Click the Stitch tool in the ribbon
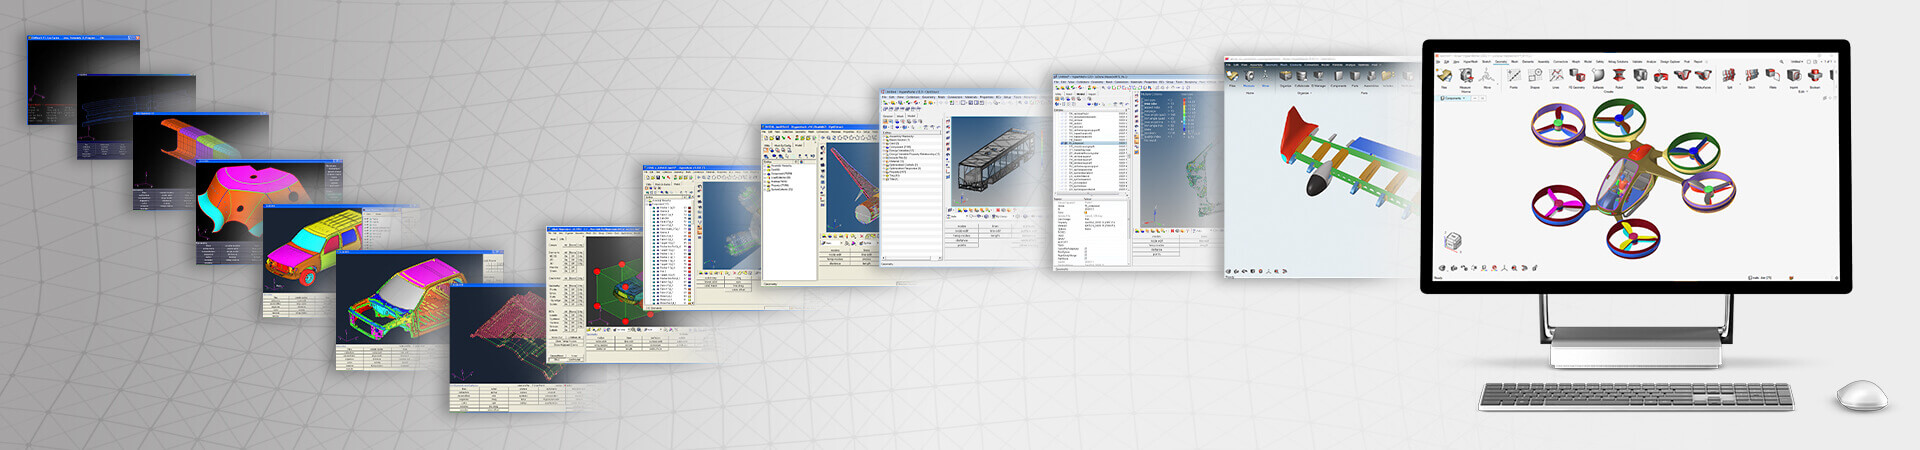The image size is (1920, 450). pos(1751,75)
